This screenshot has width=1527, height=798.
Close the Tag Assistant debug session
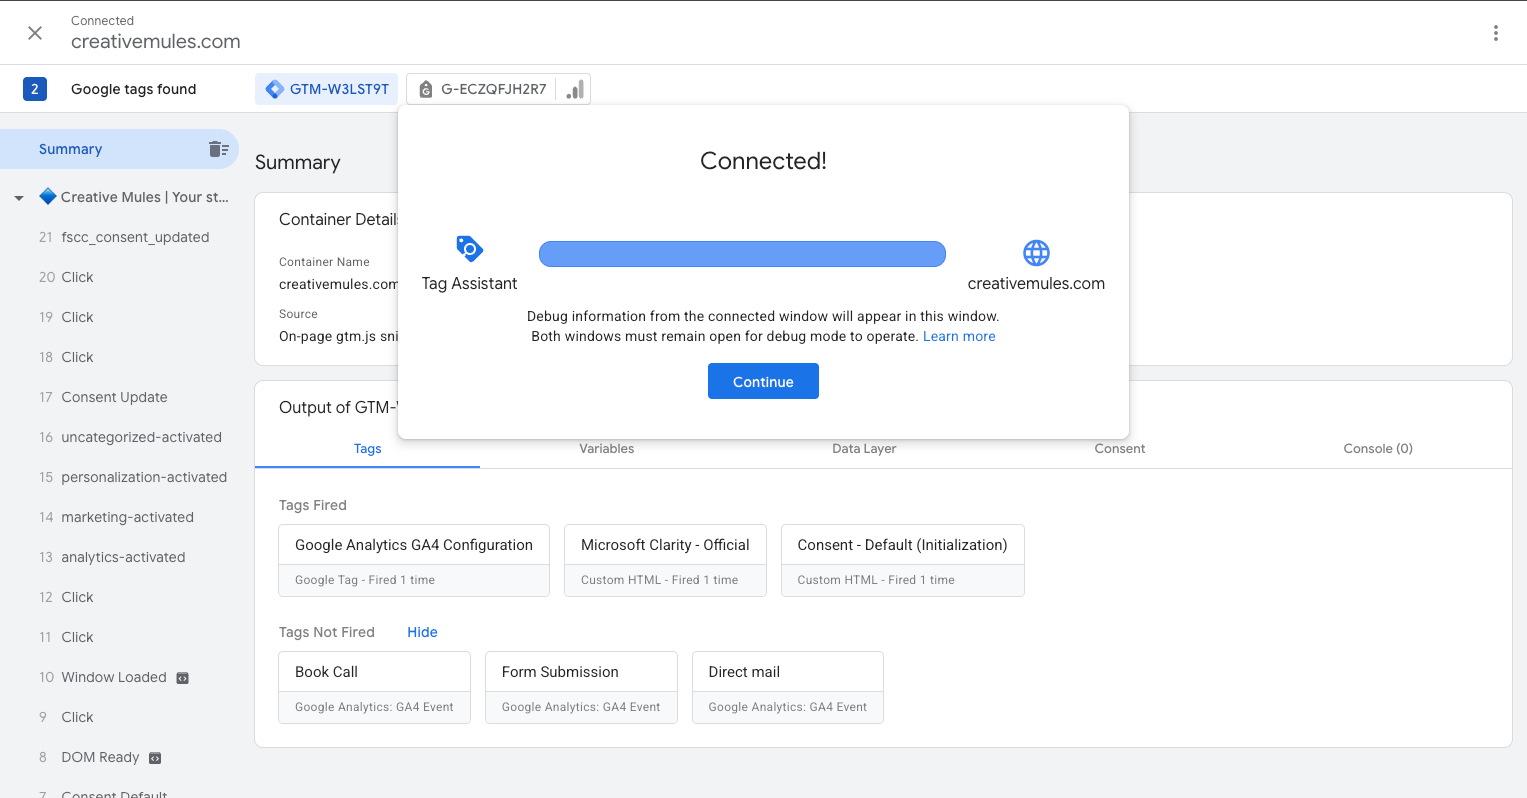click(x=35, y=33)
